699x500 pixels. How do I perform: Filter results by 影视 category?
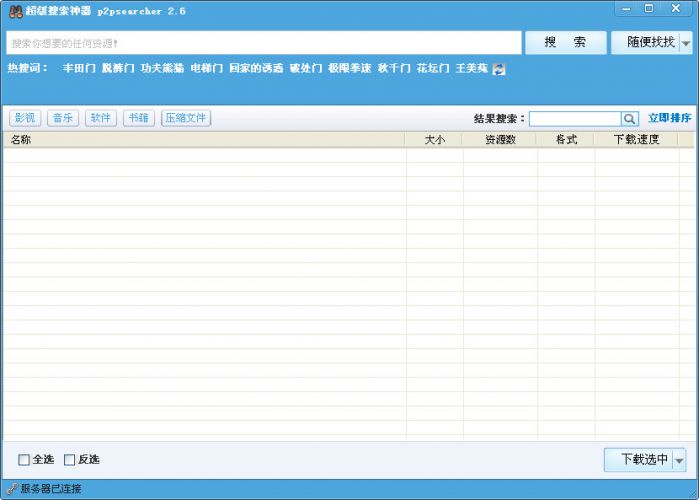point(25,118)
